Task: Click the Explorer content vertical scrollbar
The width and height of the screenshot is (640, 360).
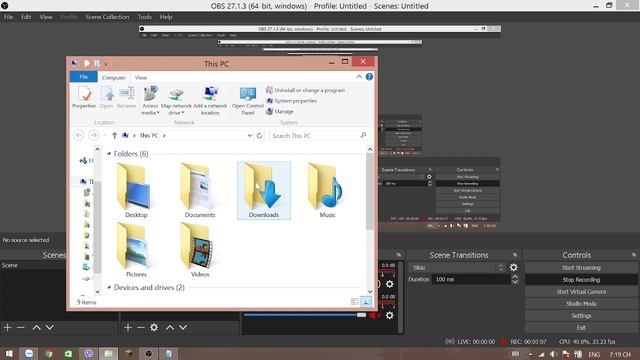Action: coord(370,192)
